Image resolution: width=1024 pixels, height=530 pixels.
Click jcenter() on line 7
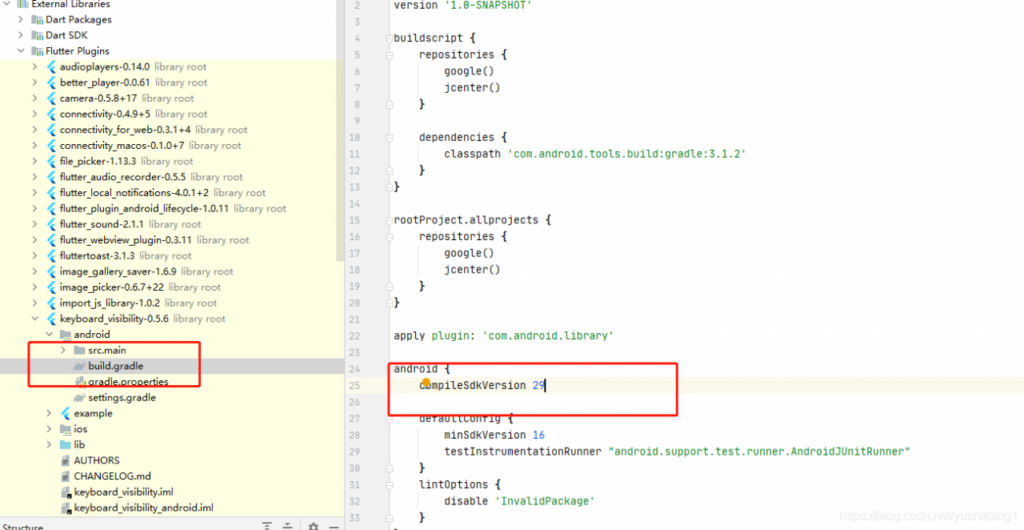pos(472,87)
